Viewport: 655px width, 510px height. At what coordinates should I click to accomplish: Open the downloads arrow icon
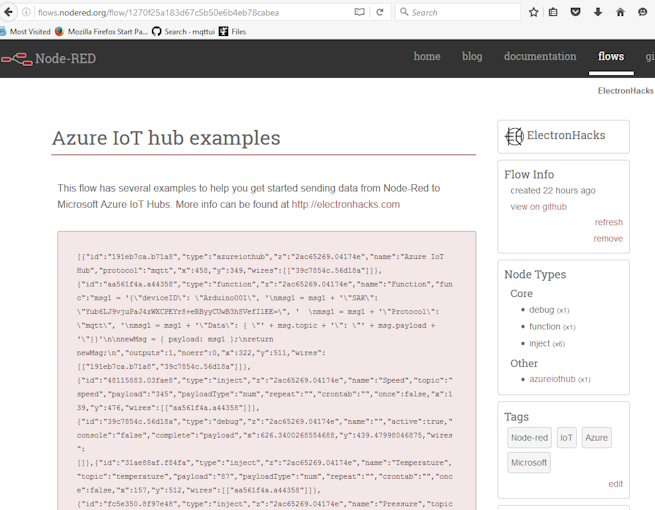pyautogui.click(x=598, y=12)
